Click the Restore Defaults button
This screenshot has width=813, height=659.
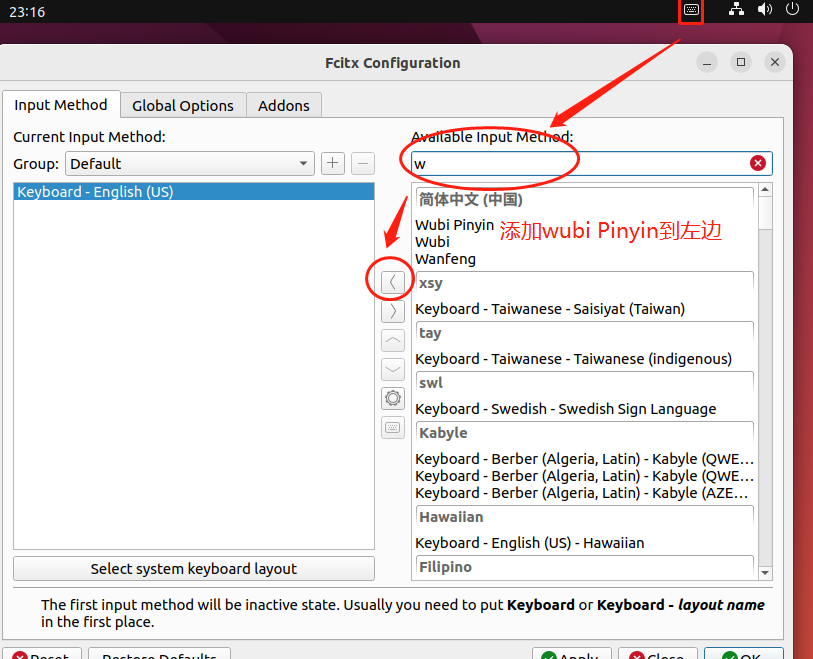tap(159, 654)
